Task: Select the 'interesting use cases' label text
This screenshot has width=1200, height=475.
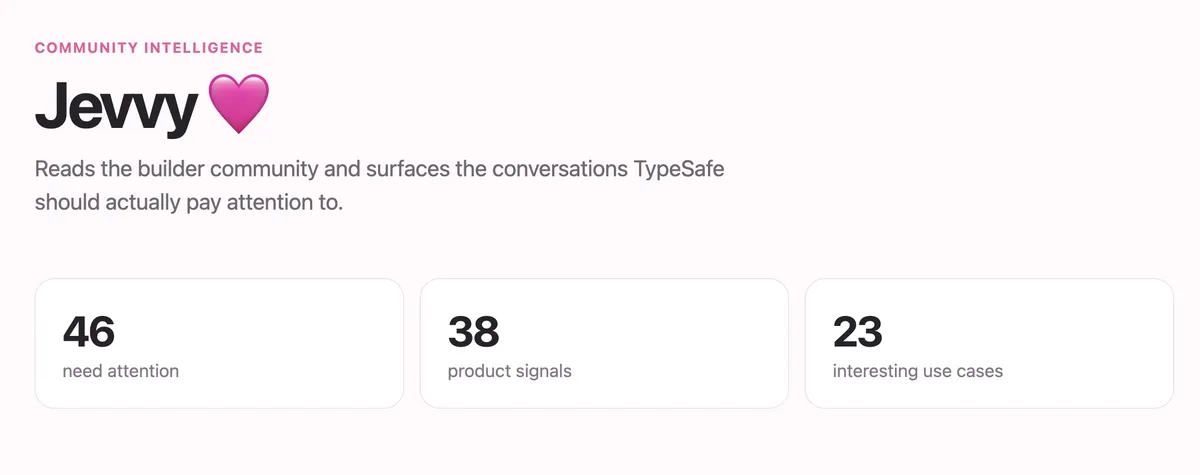Action: coord(918,371)
